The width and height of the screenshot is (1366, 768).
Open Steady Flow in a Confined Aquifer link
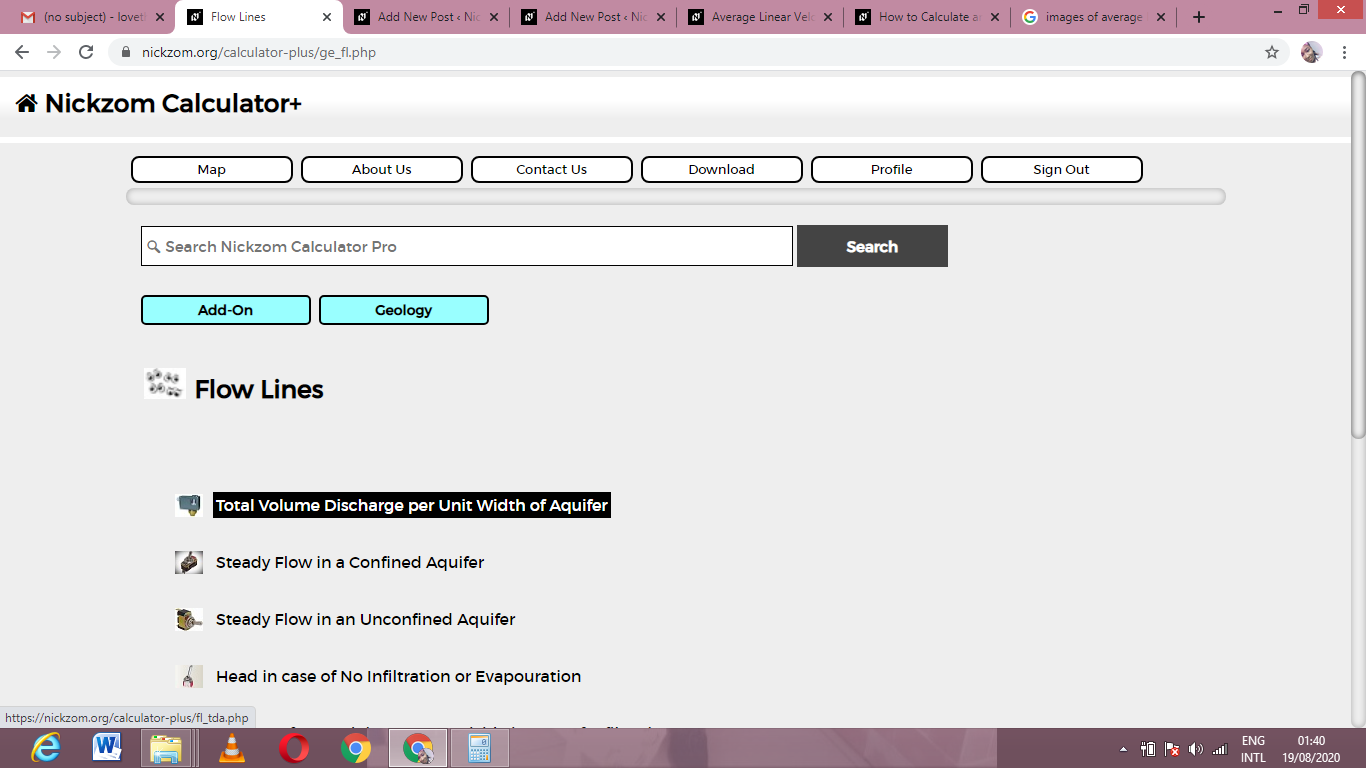click(350, 562)
